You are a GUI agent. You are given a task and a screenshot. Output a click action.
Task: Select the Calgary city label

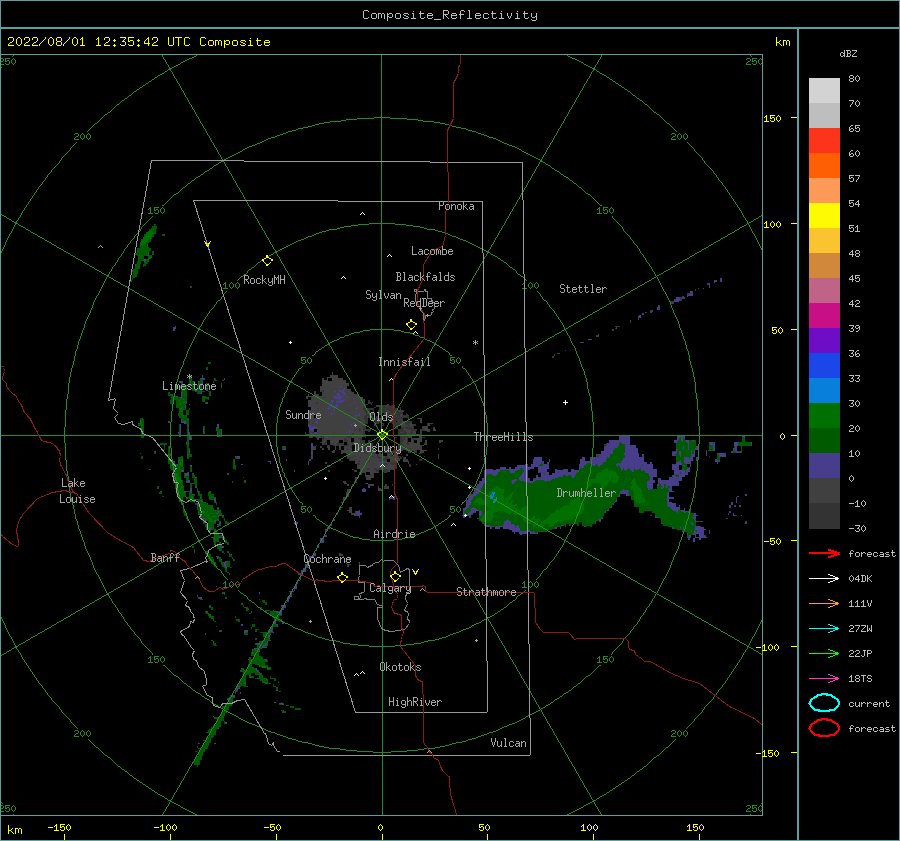pos(390,588)
